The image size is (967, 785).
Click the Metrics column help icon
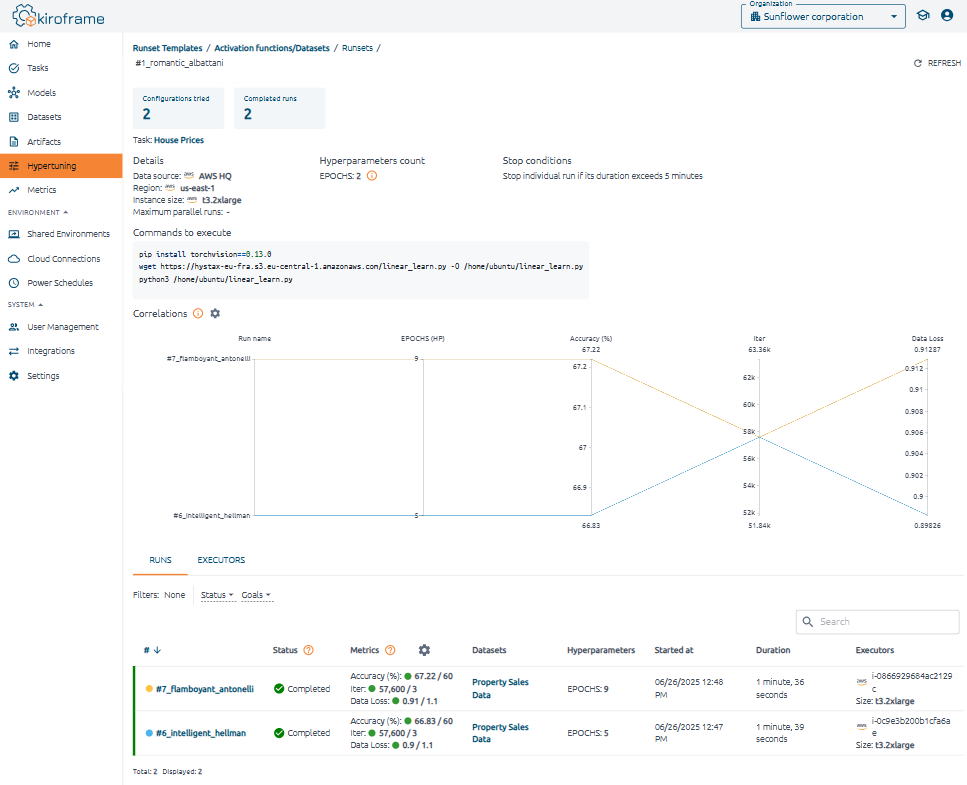coord(390,650)
